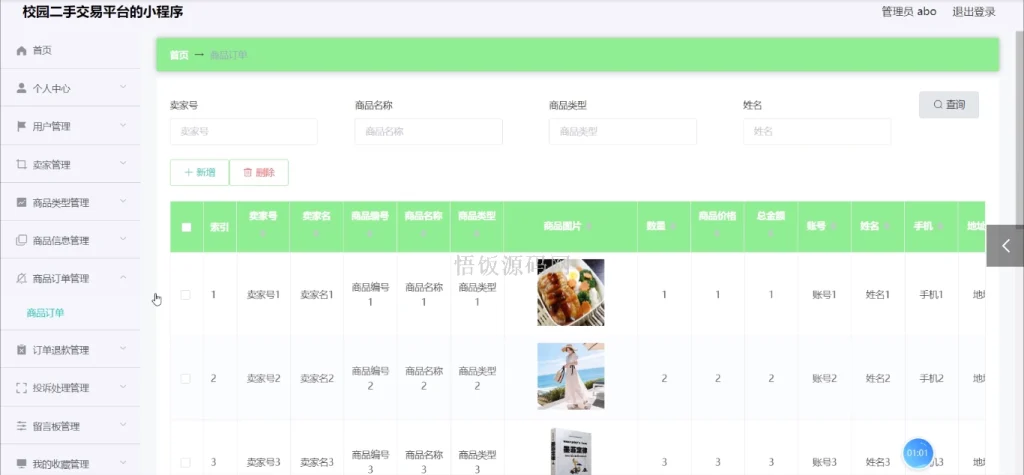The width and height of the screenshot is (1024, 475).
Task: Tick the checkbox for the 卖家号1 row
Action: click(x=185, y=295)
